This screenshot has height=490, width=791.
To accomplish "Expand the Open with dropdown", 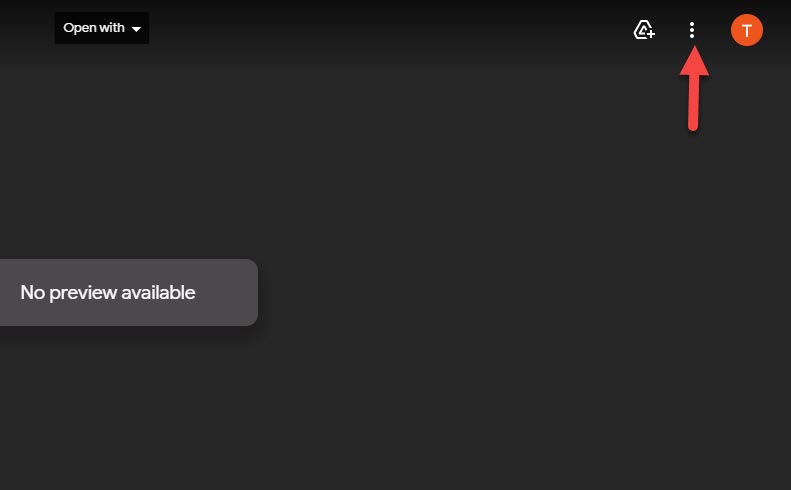I will click(101, 28).
